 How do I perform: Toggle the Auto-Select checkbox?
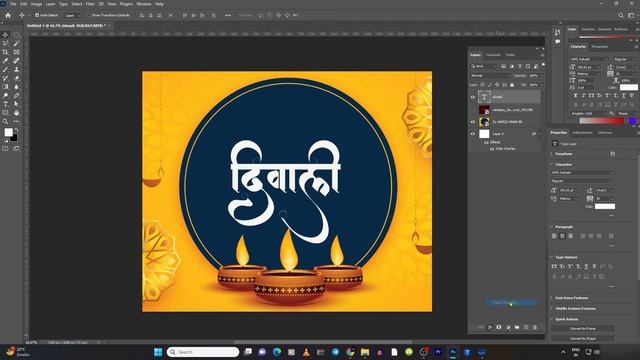(x=37, y=15)
